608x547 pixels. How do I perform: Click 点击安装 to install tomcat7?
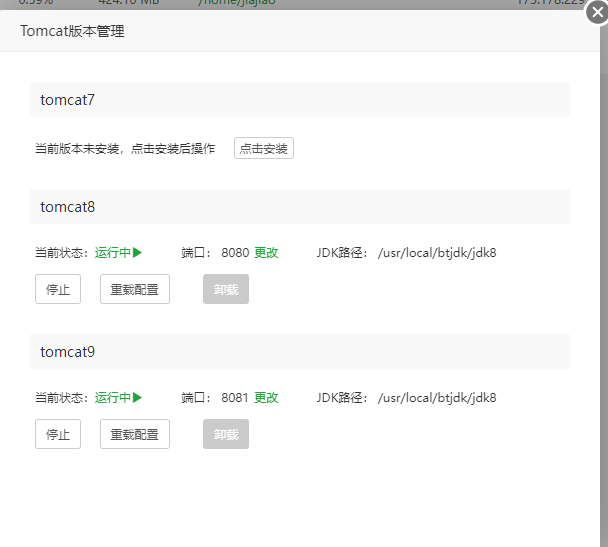click(x=264, y=148)
